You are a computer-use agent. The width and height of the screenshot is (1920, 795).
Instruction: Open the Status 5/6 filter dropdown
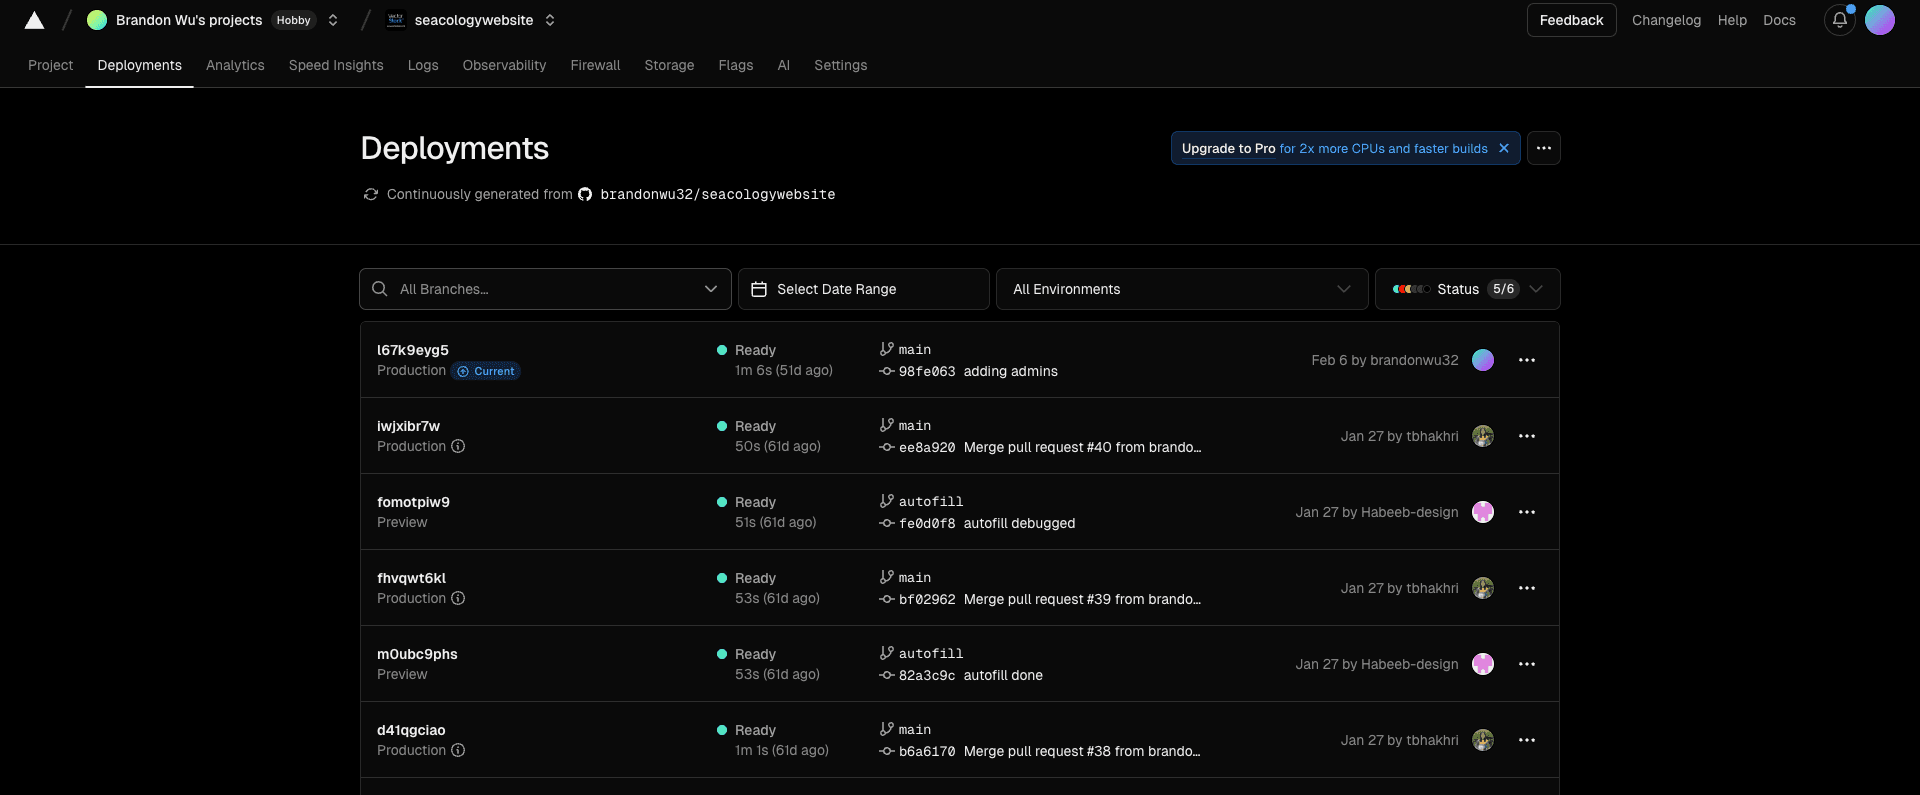pos(1467,289)
